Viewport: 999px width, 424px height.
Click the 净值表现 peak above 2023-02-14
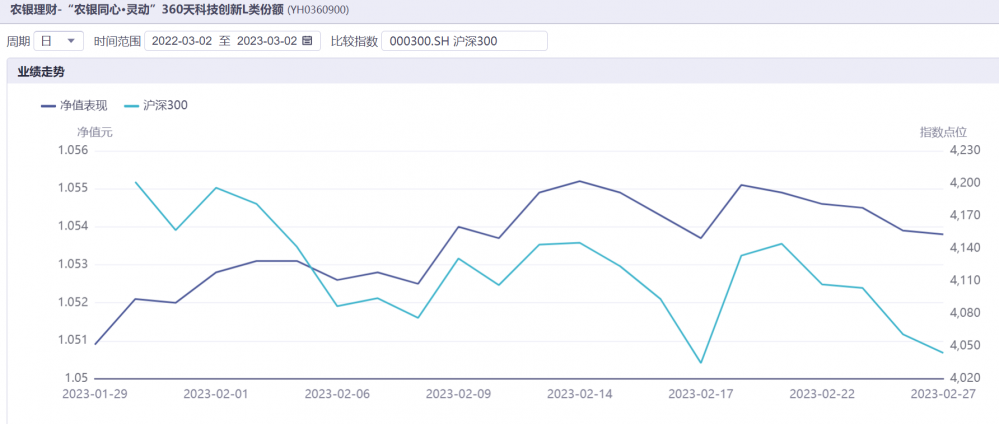[x=580, y=181]
